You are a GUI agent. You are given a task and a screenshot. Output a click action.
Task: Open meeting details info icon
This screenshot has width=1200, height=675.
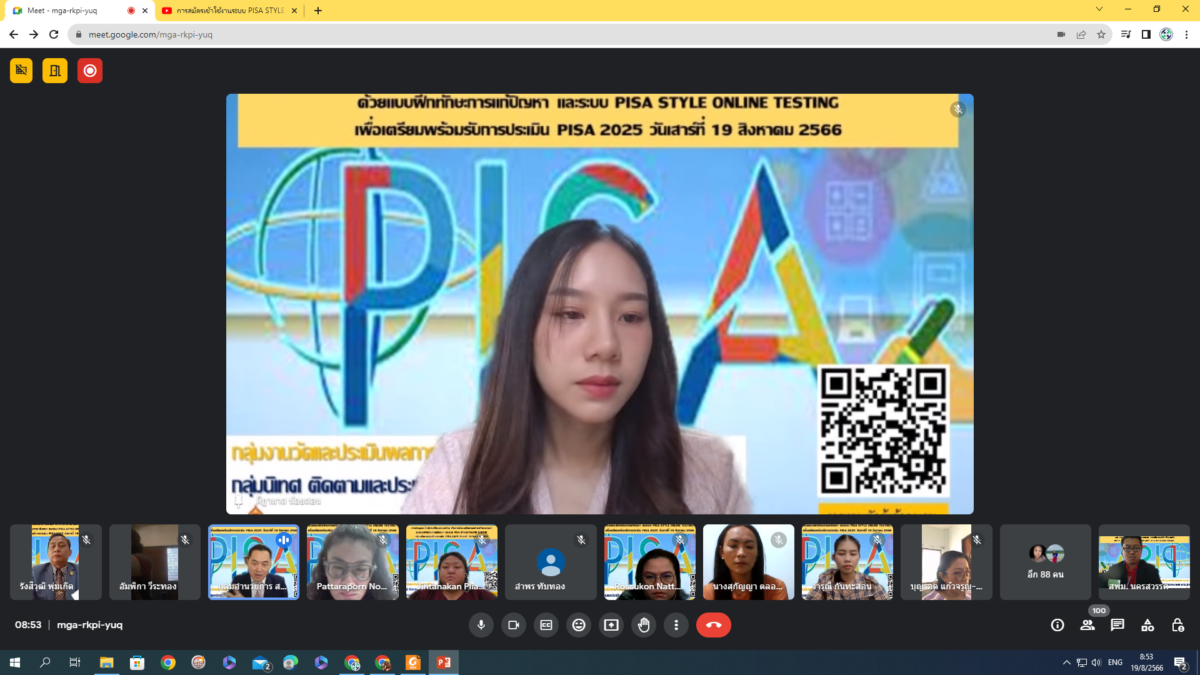coord(1057,625)
